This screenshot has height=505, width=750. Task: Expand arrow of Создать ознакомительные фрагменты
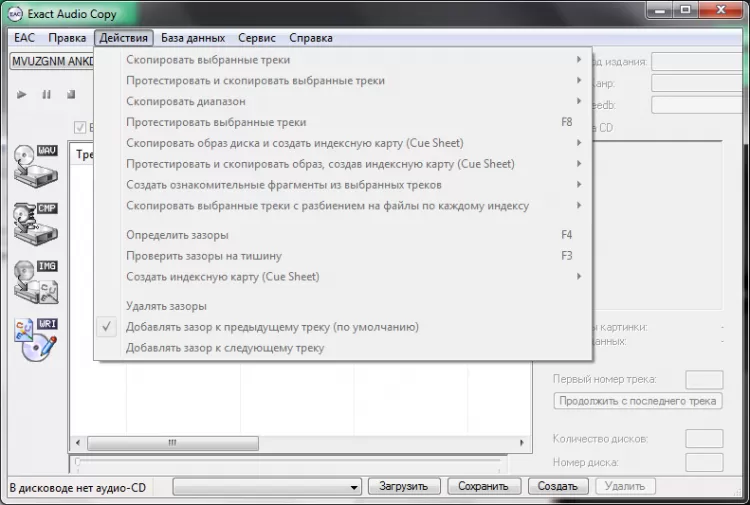[579, 184]
